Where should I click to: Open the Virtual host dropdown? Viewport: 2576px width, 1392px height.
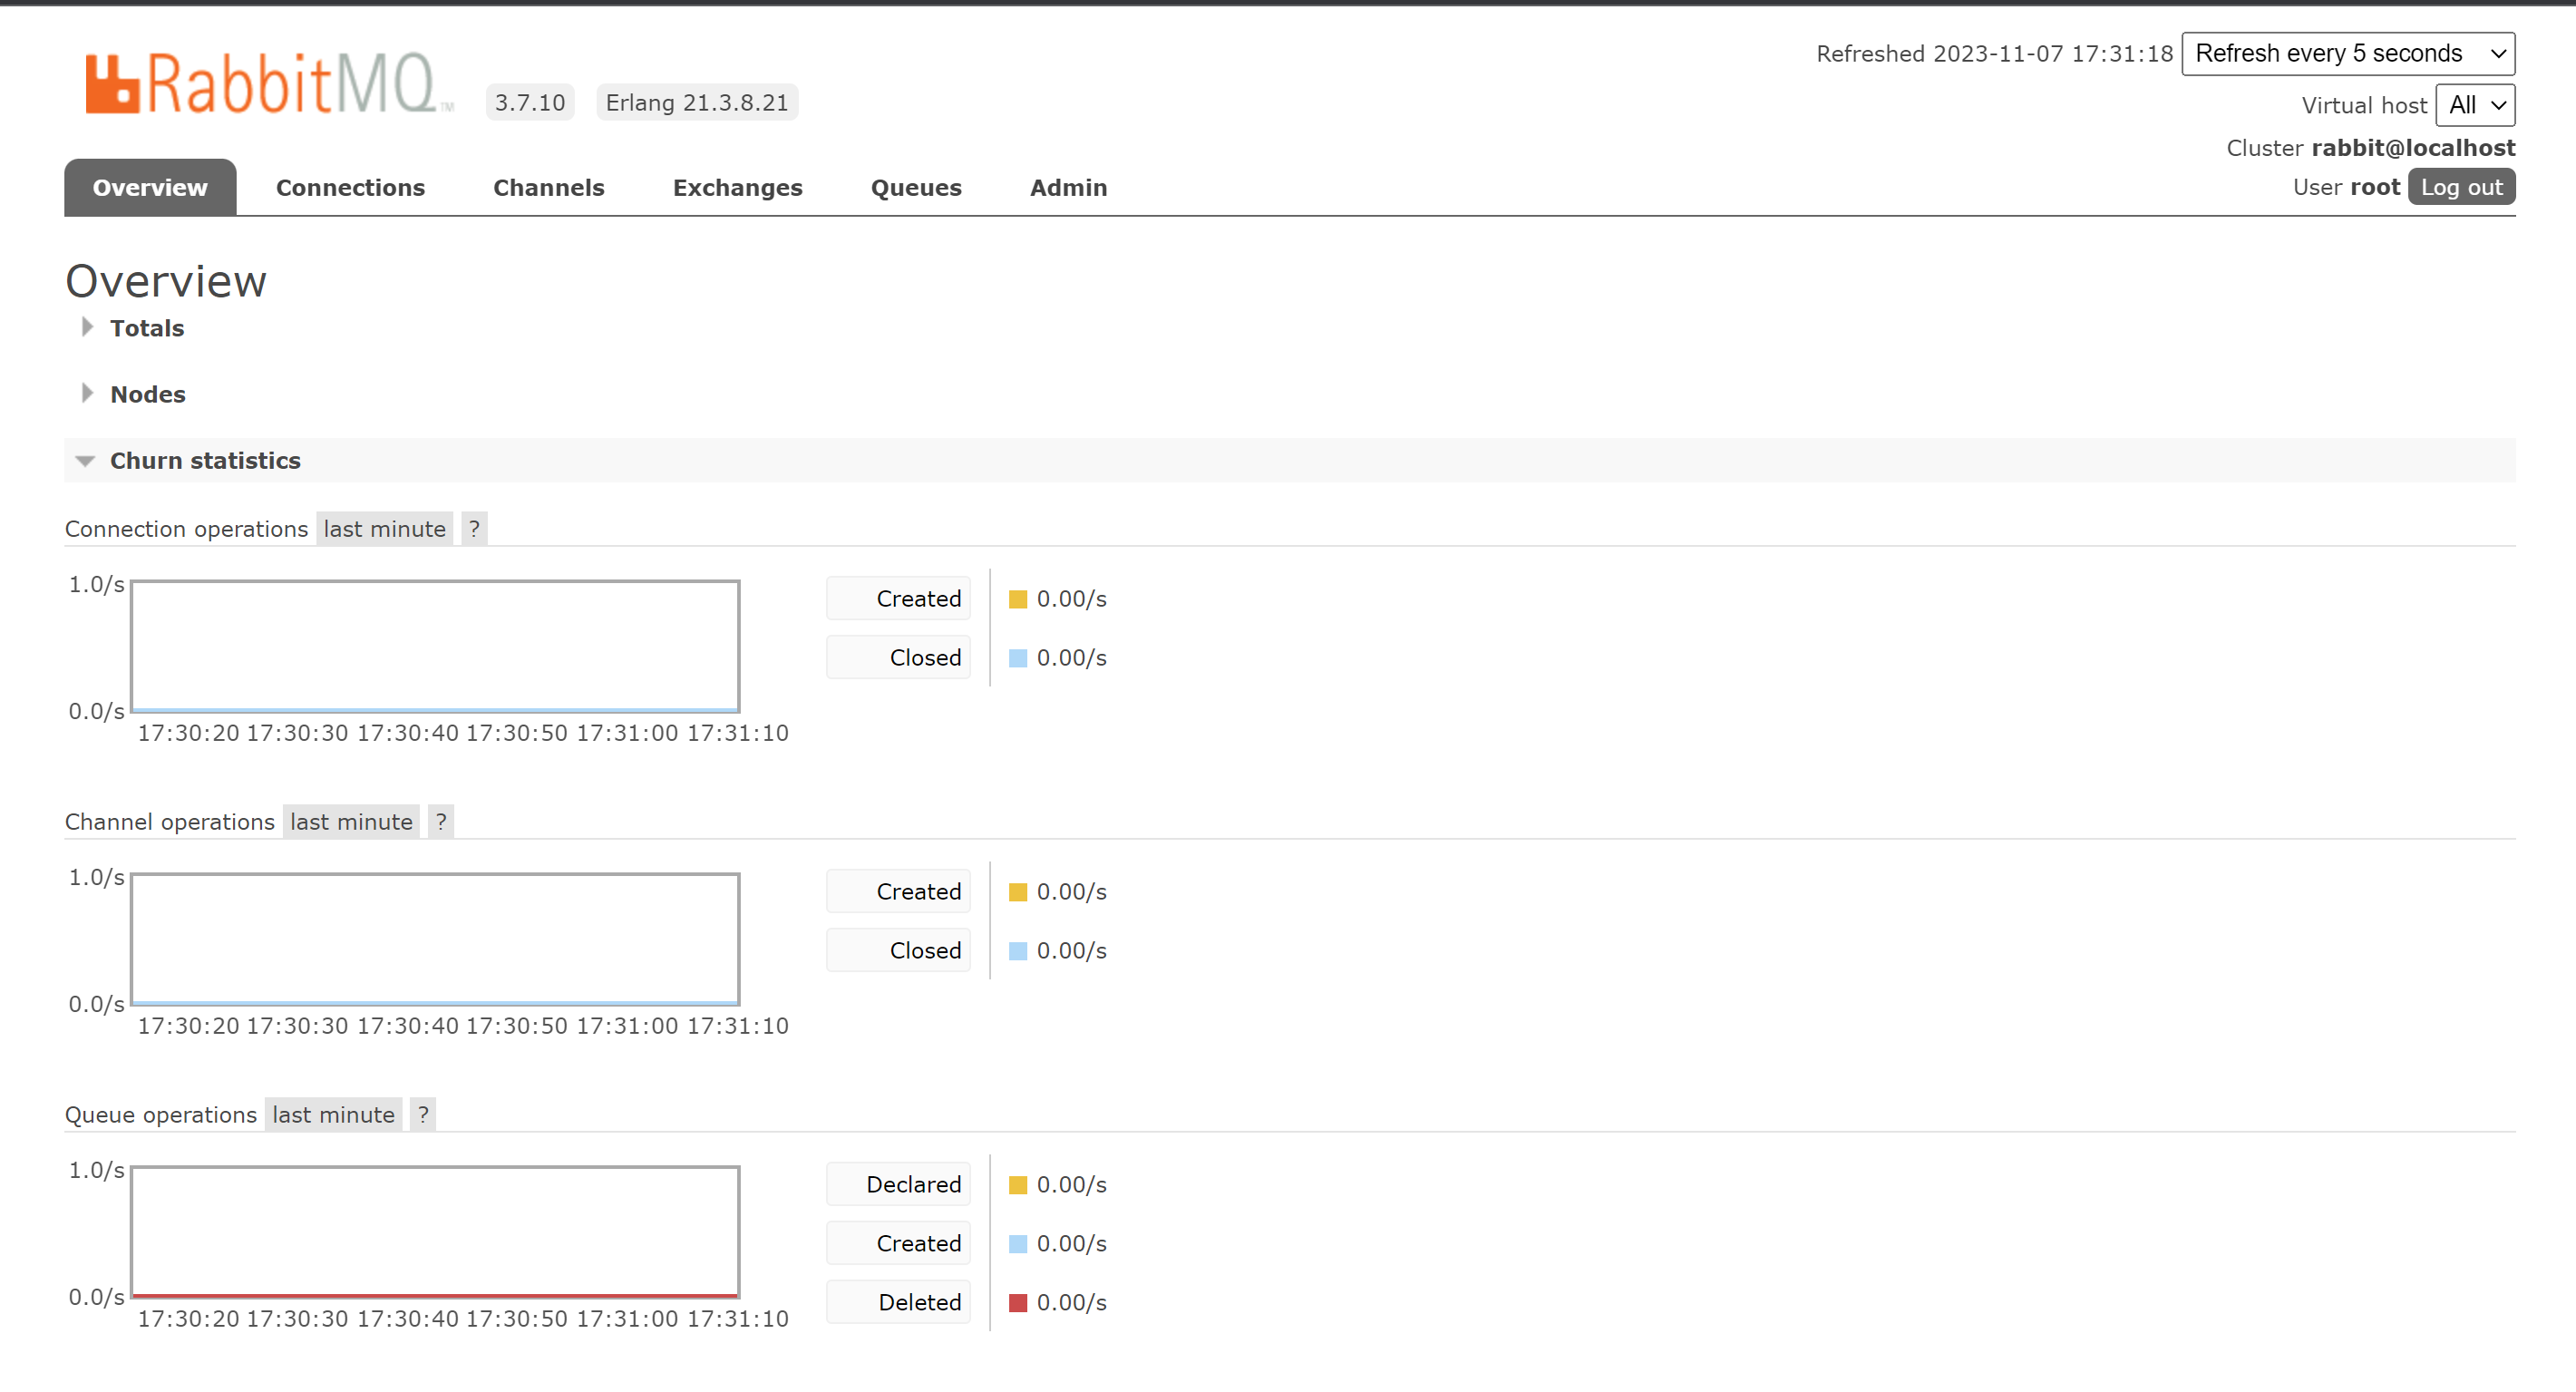tap(2474, 105)
